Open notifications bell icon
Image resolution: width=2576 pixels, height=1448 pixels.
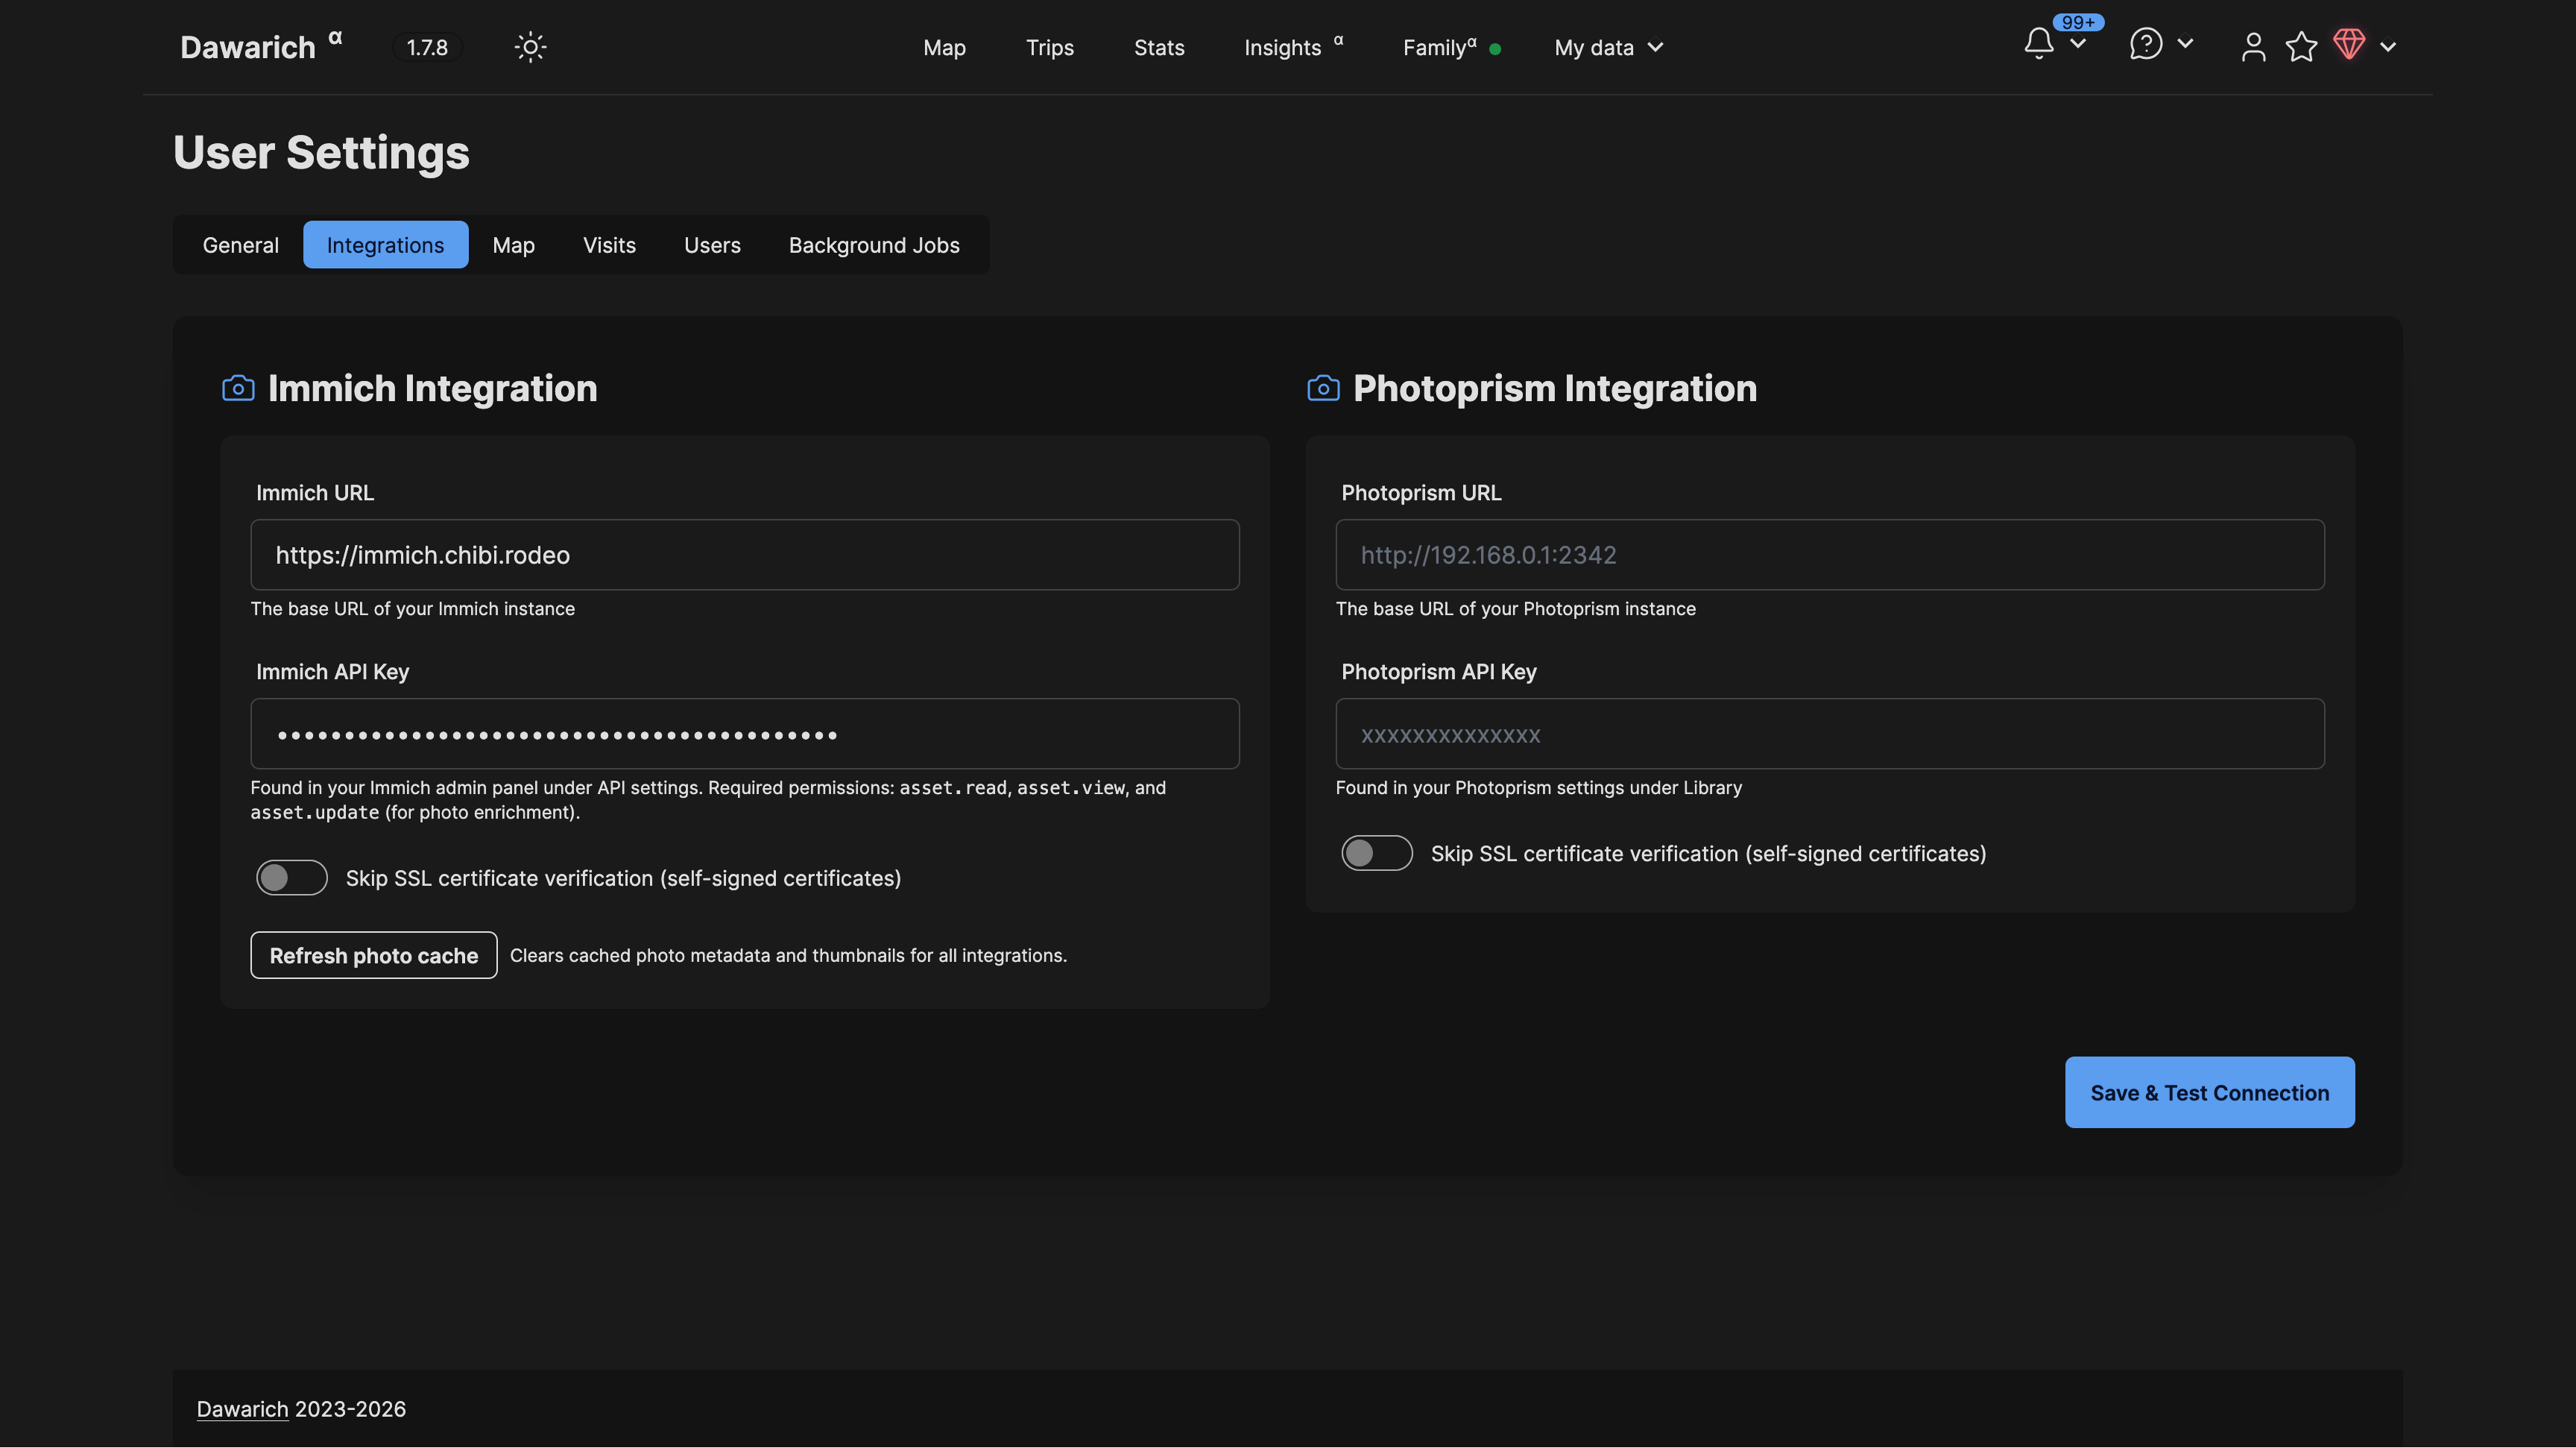pyautogui.click(x=2038, y=44)
